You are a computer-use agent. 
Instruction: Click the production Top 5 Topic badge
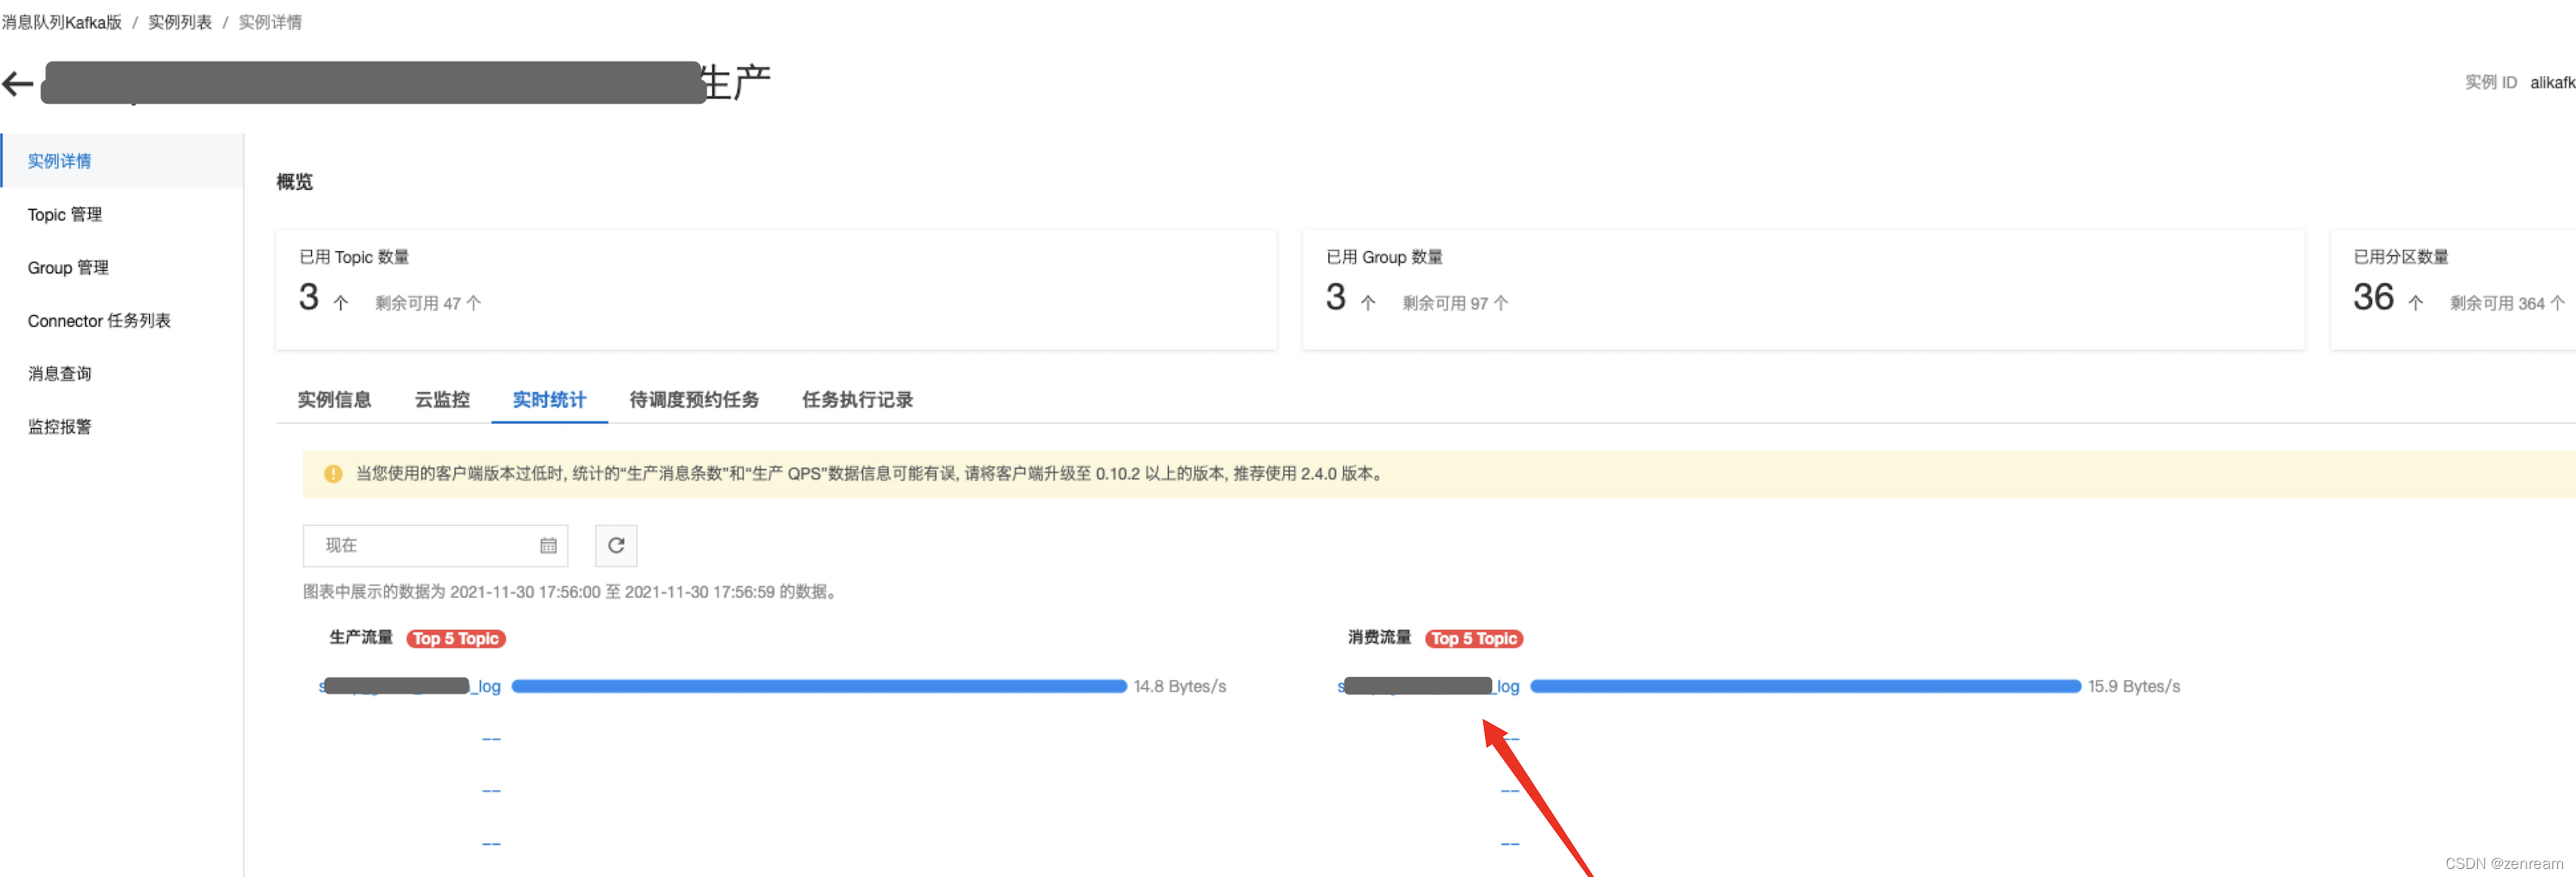(456, 639)
